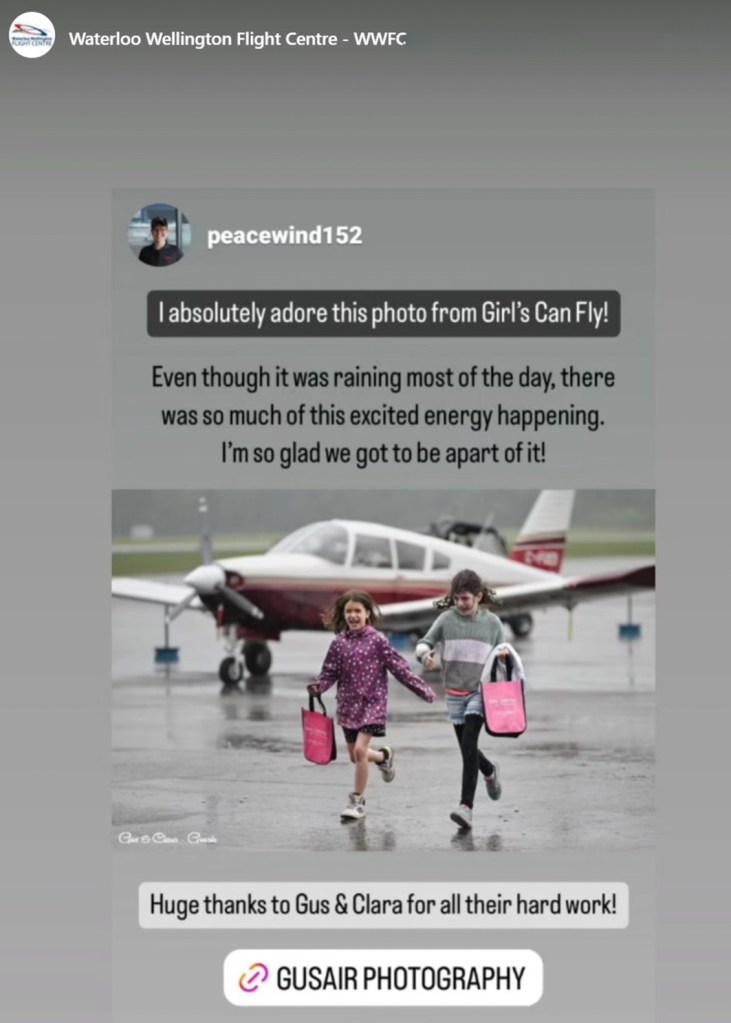Click the airplane's nose landing wheel
731x1023 pixels.
pos(231,670)
